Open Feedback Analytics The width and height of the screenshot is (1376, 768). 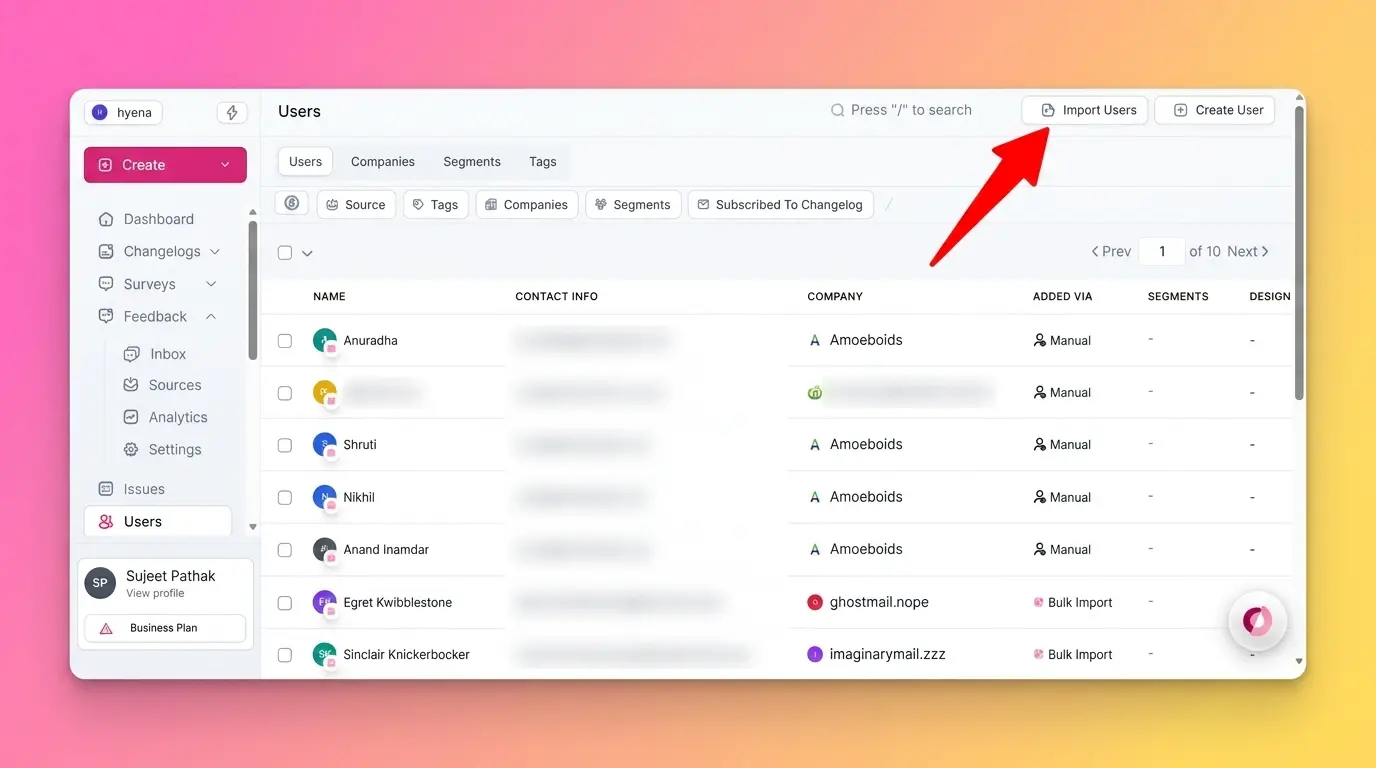(178, 417)
